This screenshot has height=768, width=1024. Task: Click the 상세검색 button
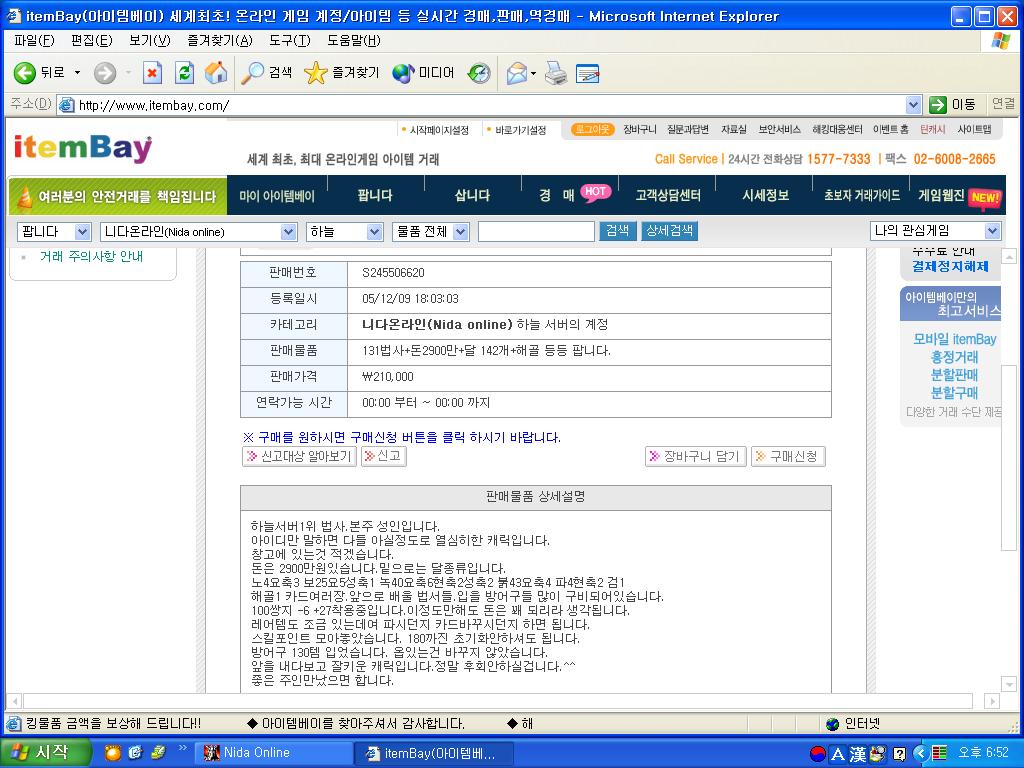[x=669, y=231]
